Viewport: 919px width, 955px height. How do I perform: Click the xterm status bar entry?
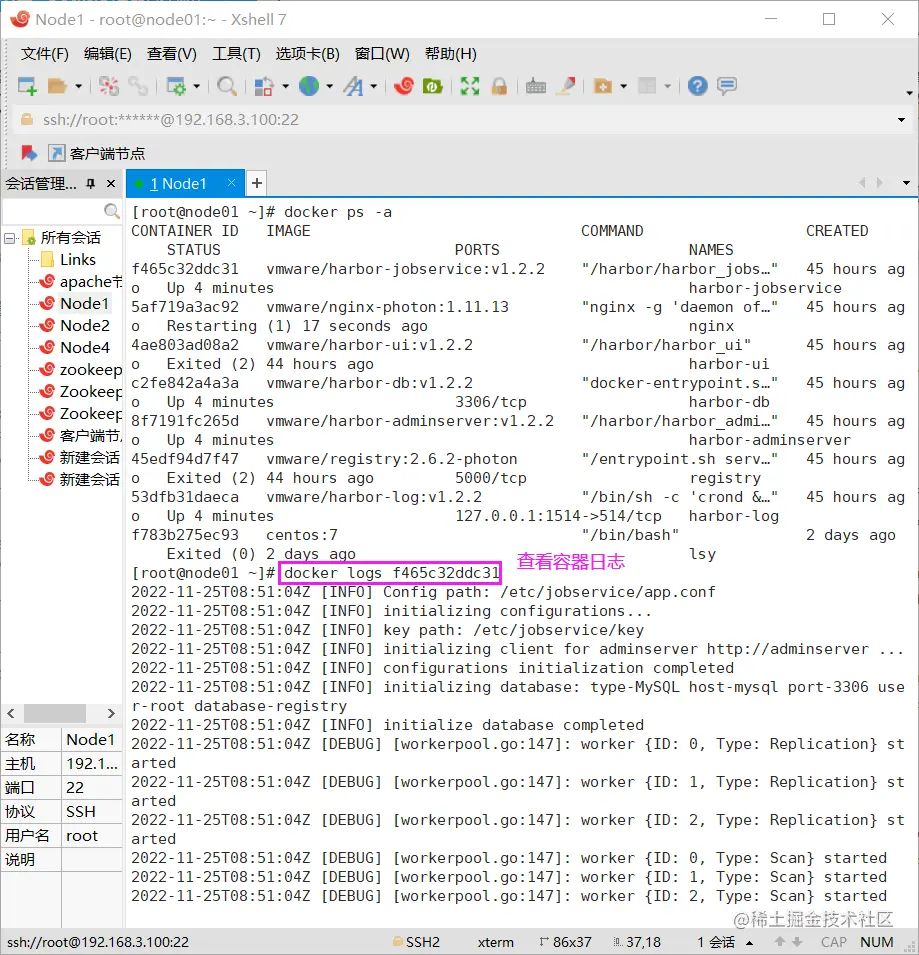pyautogui.click(x=495, y=942)
